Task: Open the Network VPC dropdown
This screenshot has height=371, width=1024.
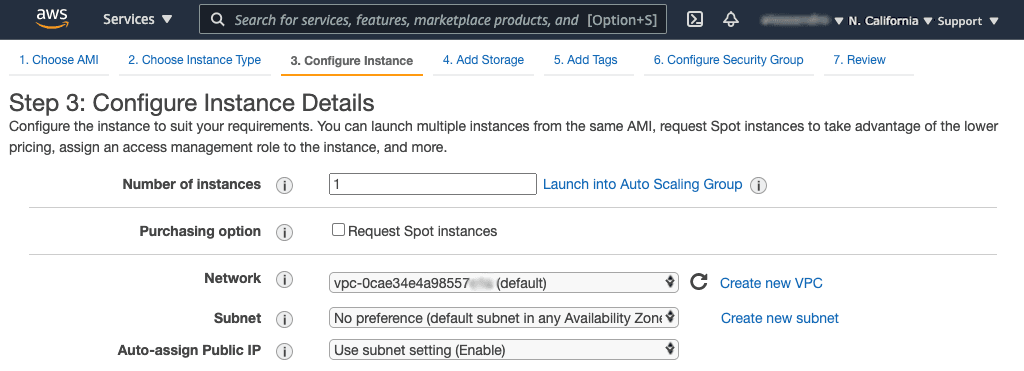Action: point(504,283)
